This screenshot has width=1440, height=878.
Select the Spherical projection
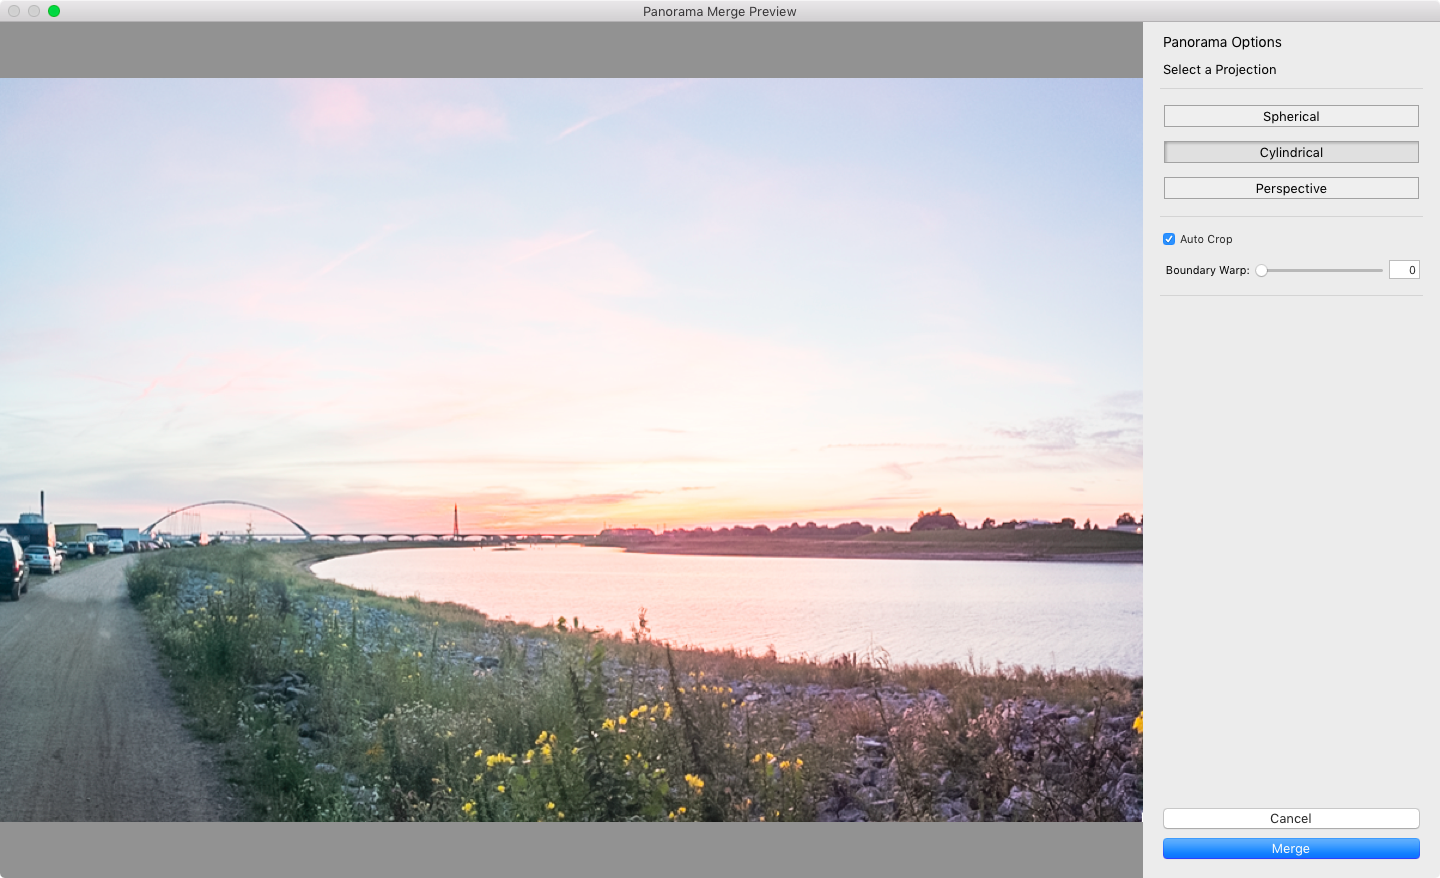coord(1291,116)
